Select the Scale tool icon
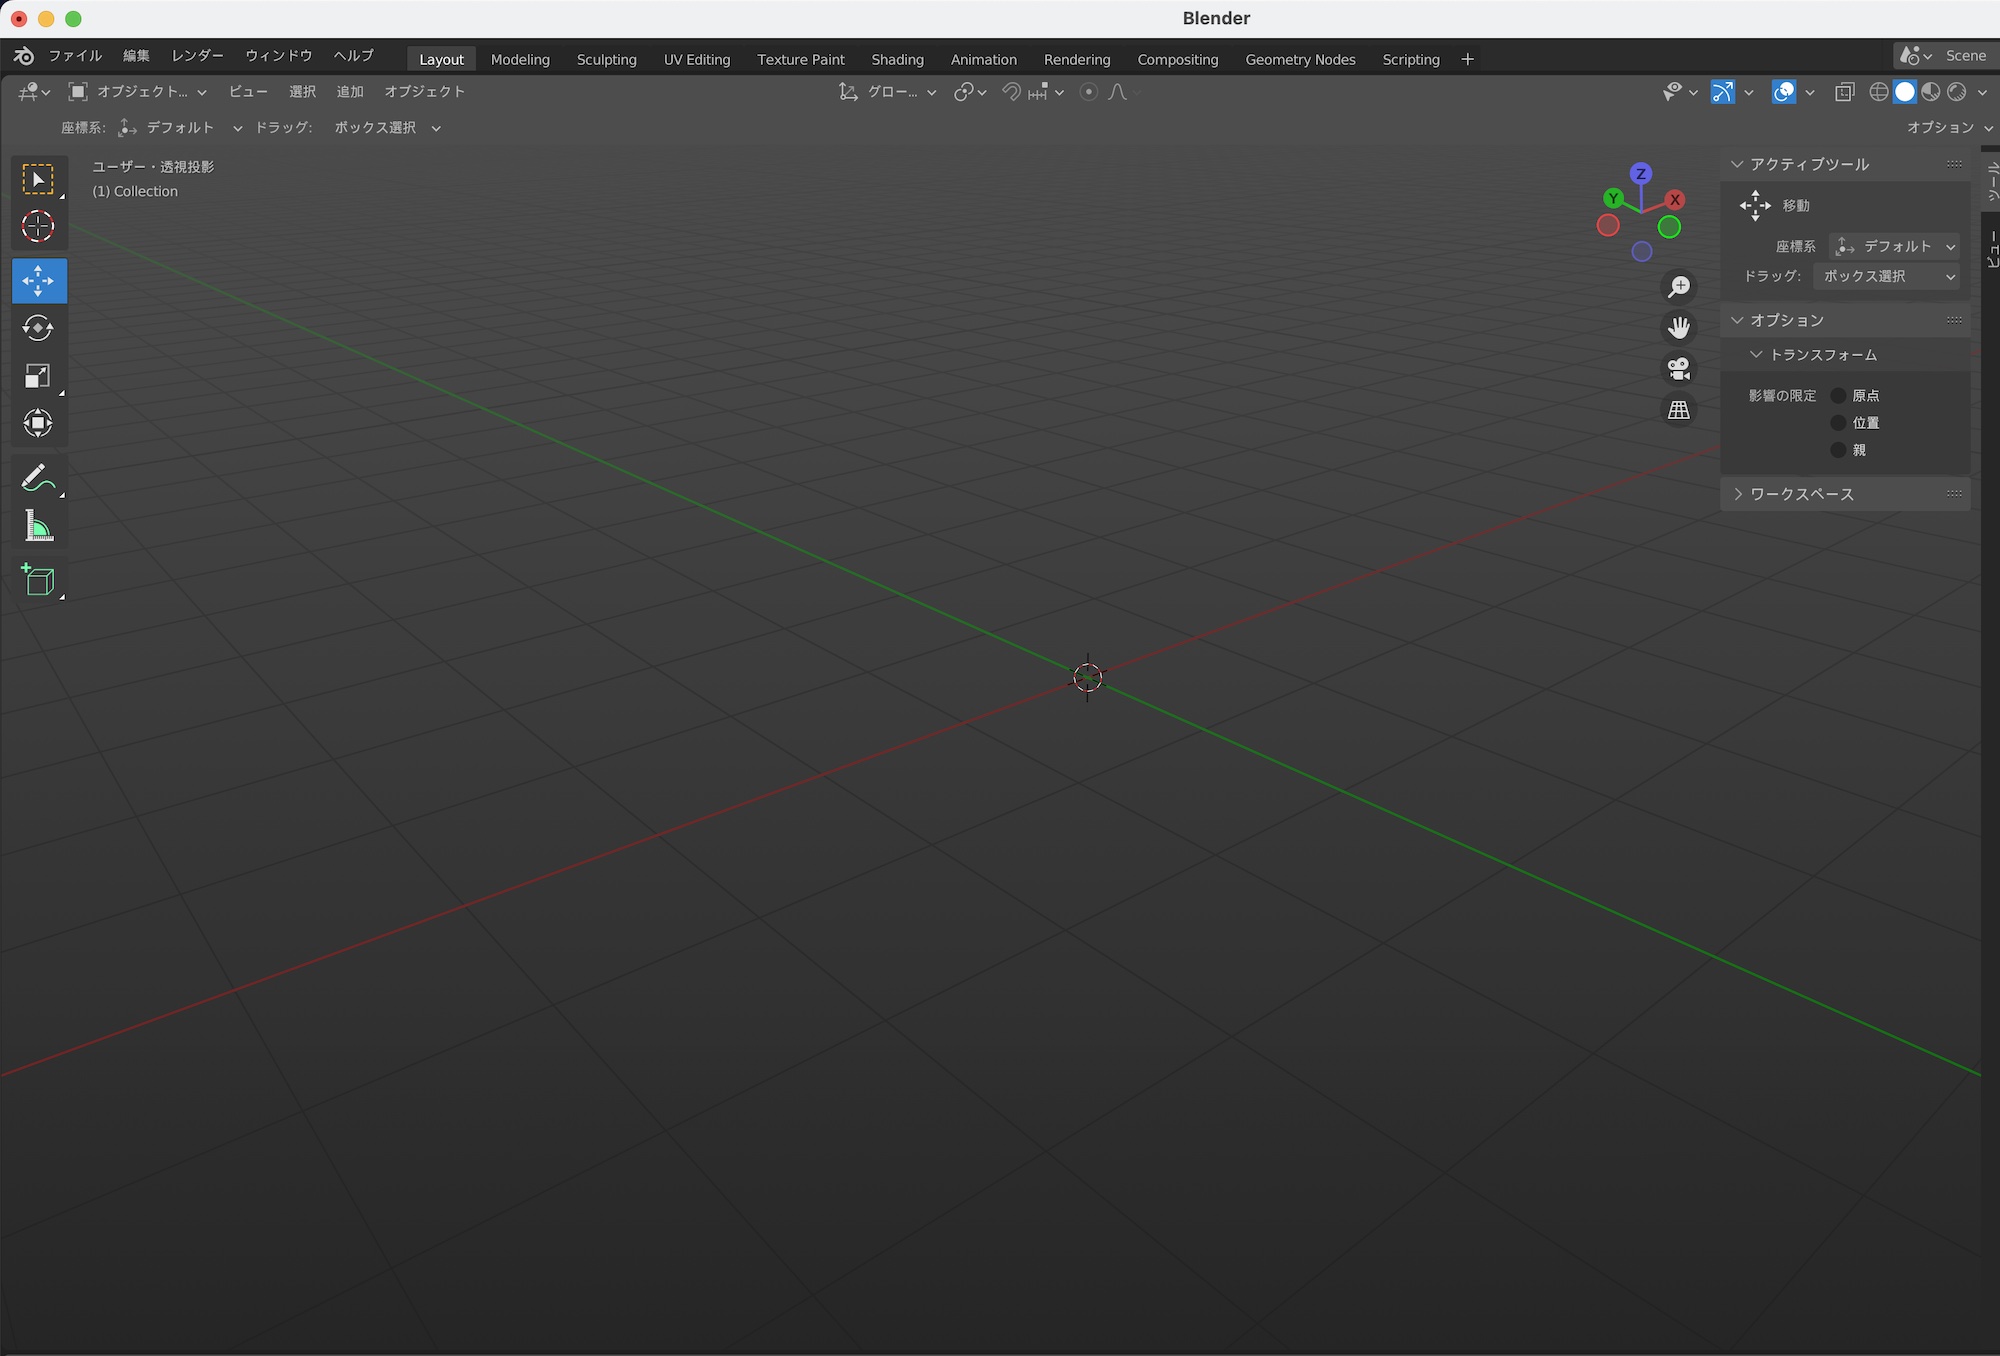This screenshot has height=1356, width=2000. pos(38,376)
